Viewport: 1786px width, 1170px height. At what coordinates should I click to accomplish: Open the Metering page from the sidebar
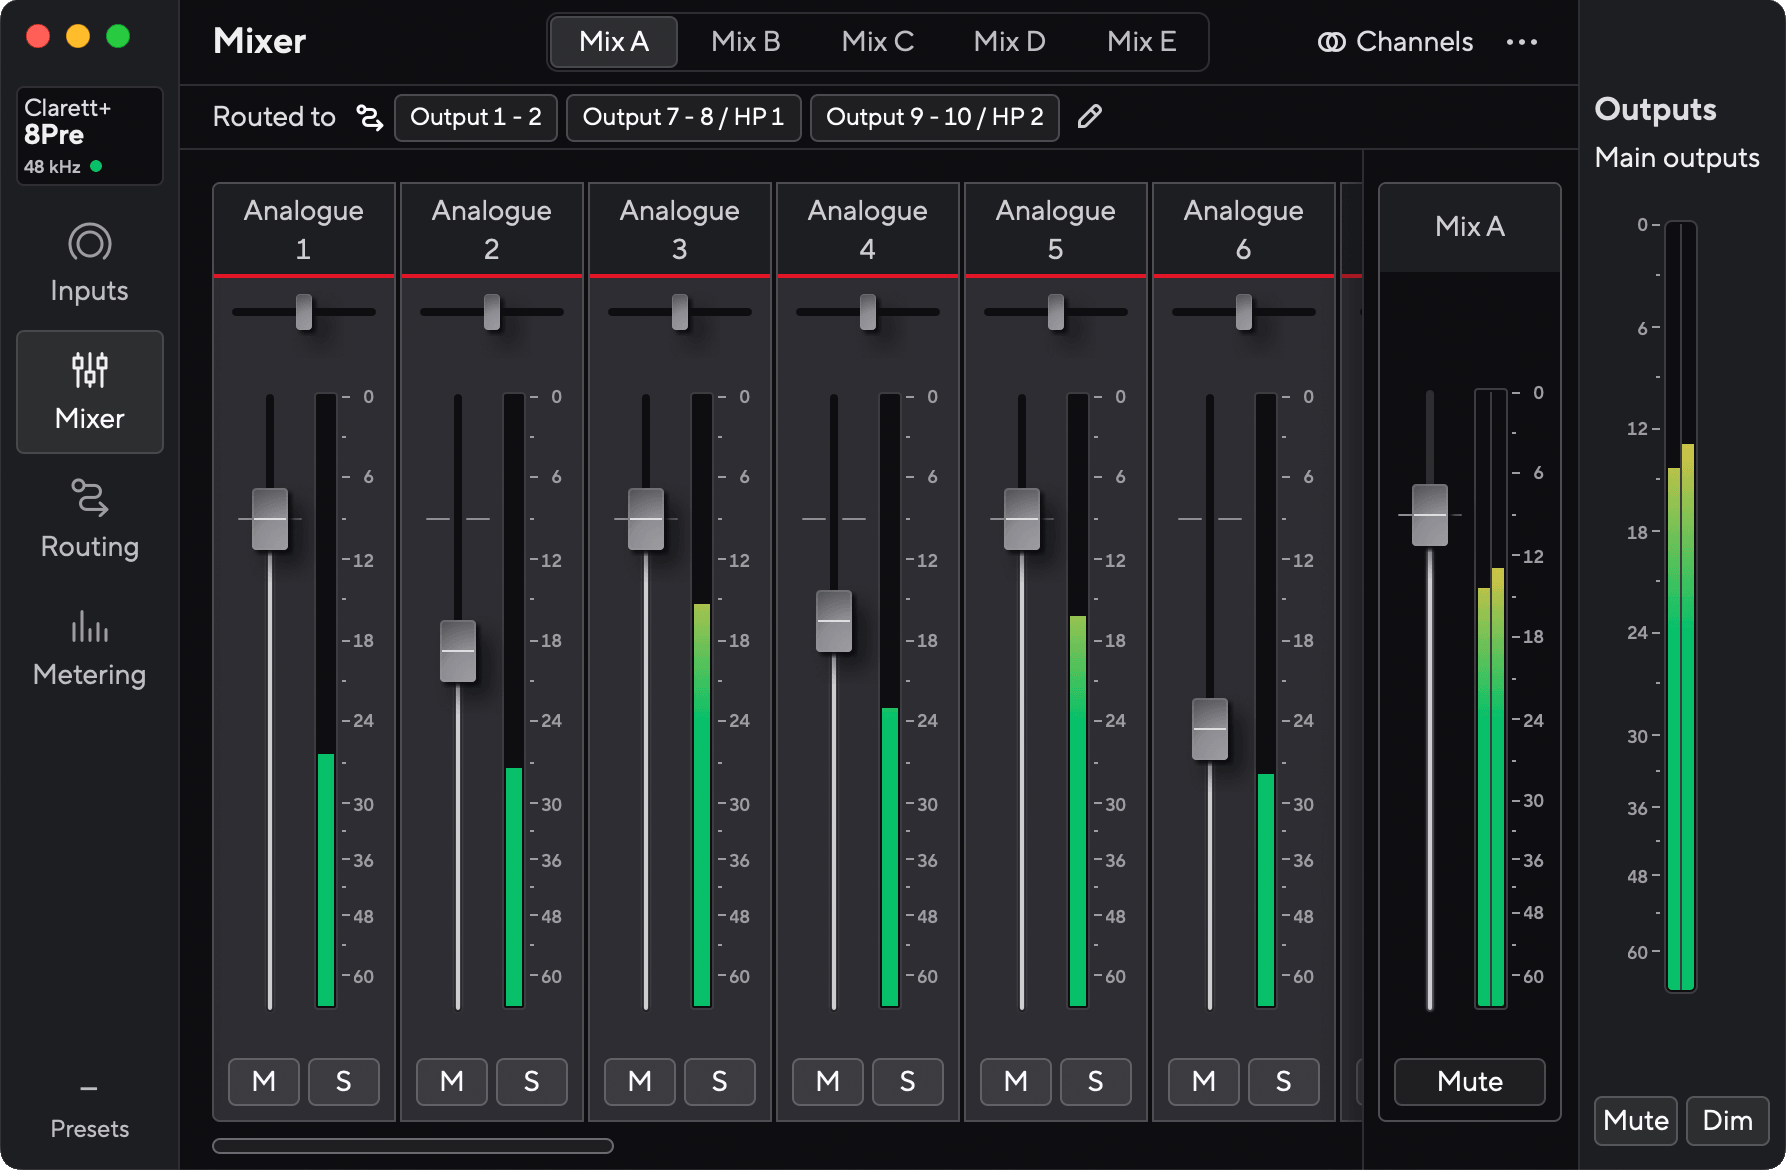90,648
